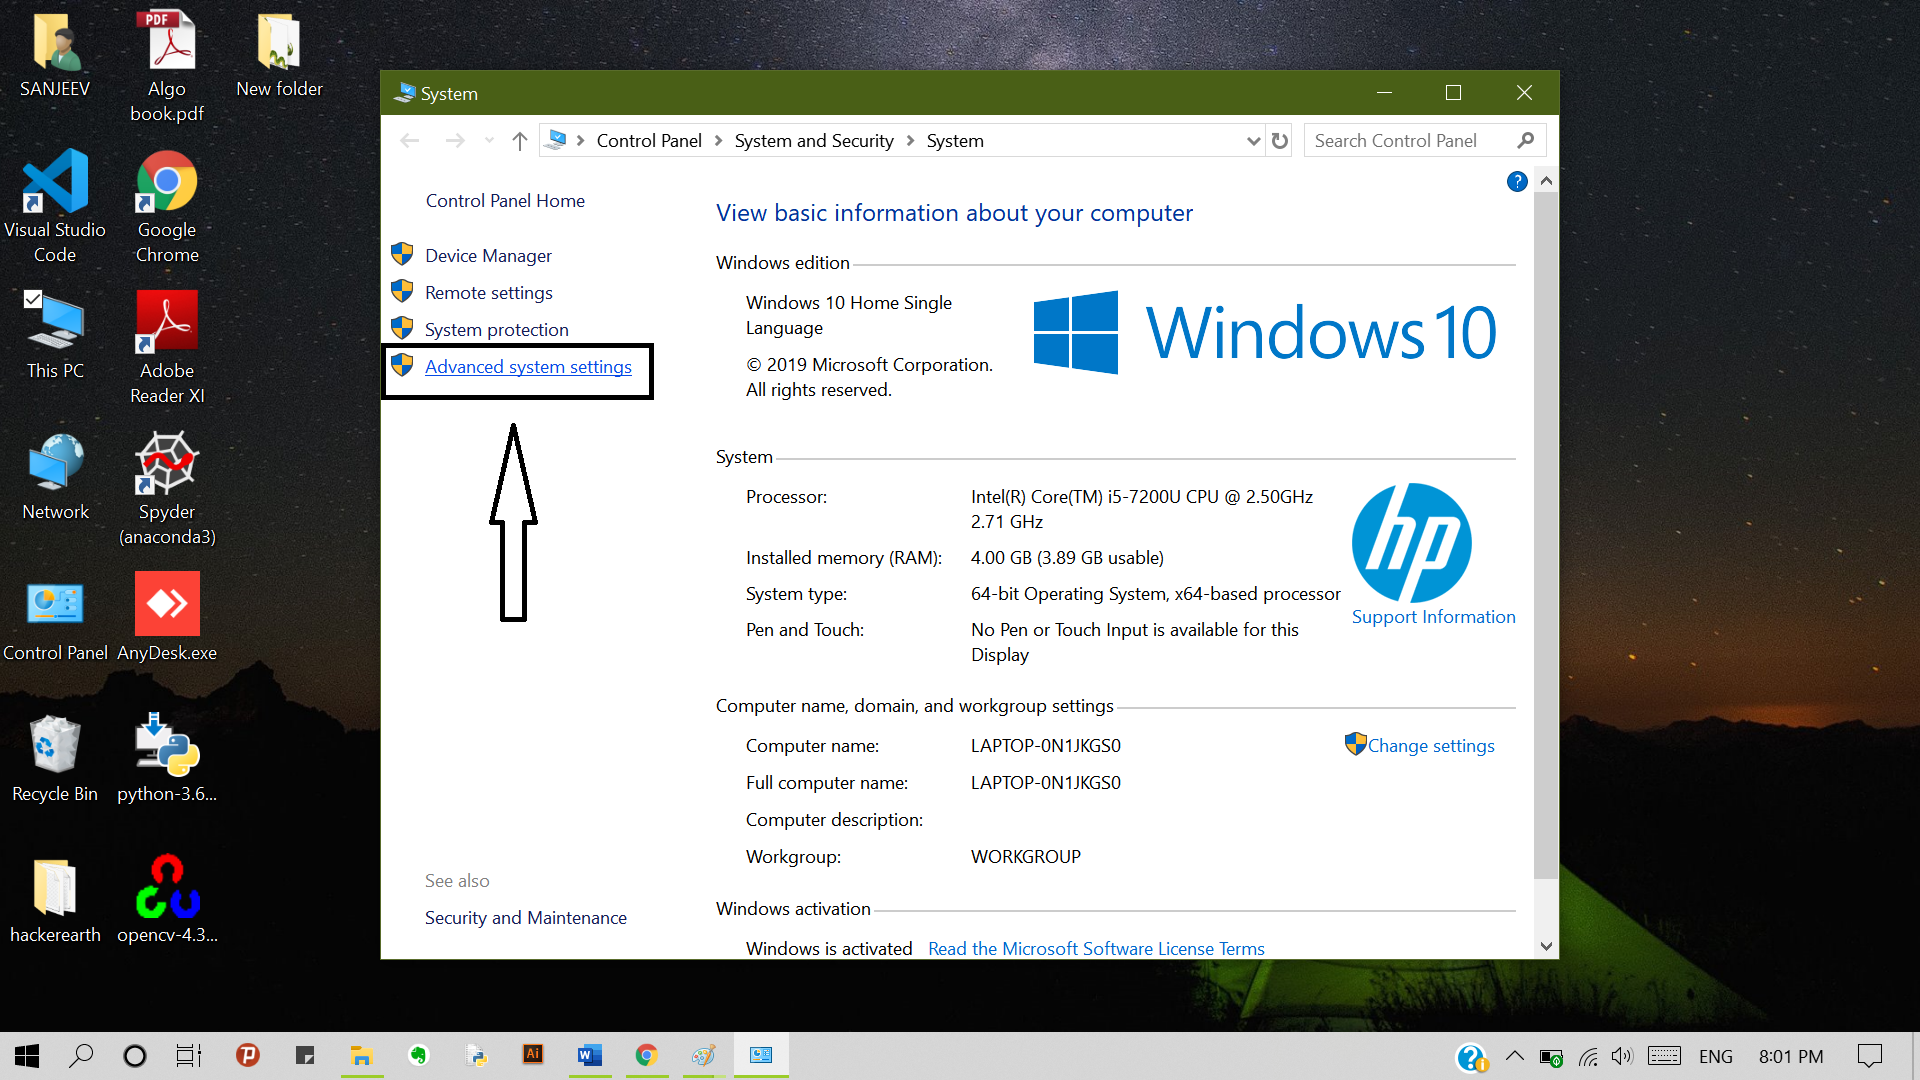Open Task View on the taskbar
Viewport: 1920px width, 1080px height.
[x=188, y=1055]
